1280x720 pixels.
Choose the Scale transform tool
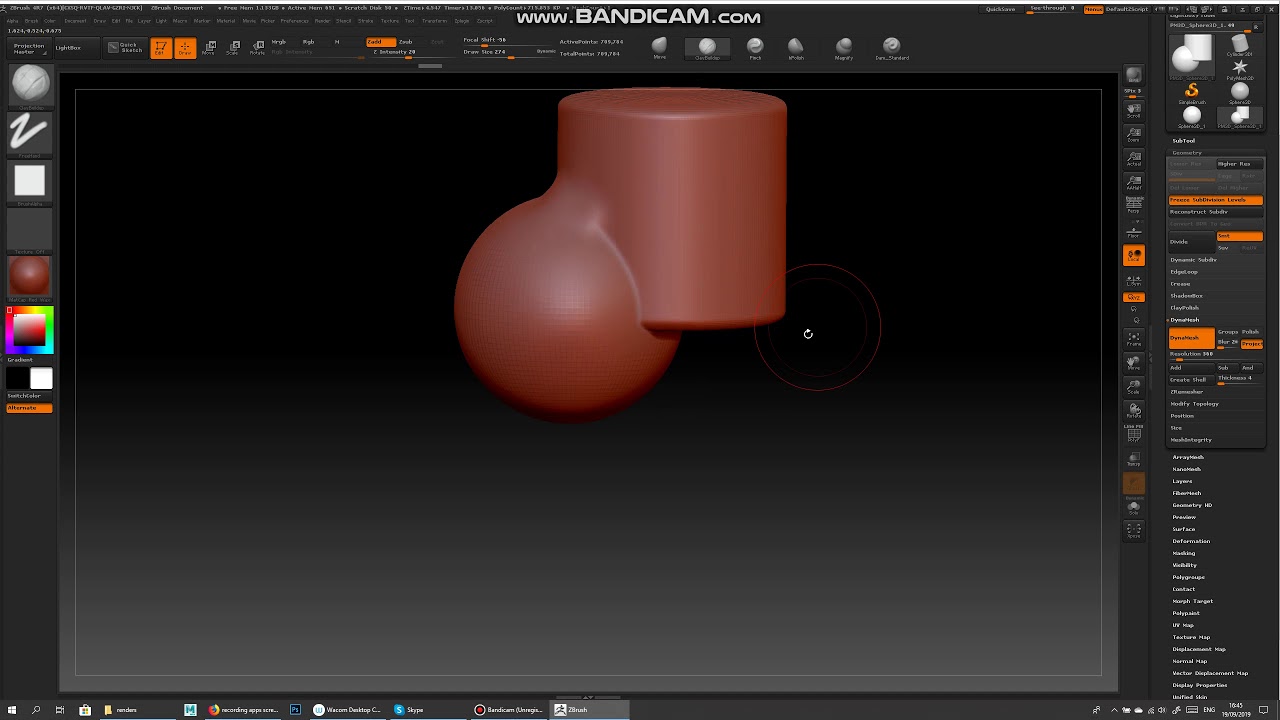[x=234, y=48]
